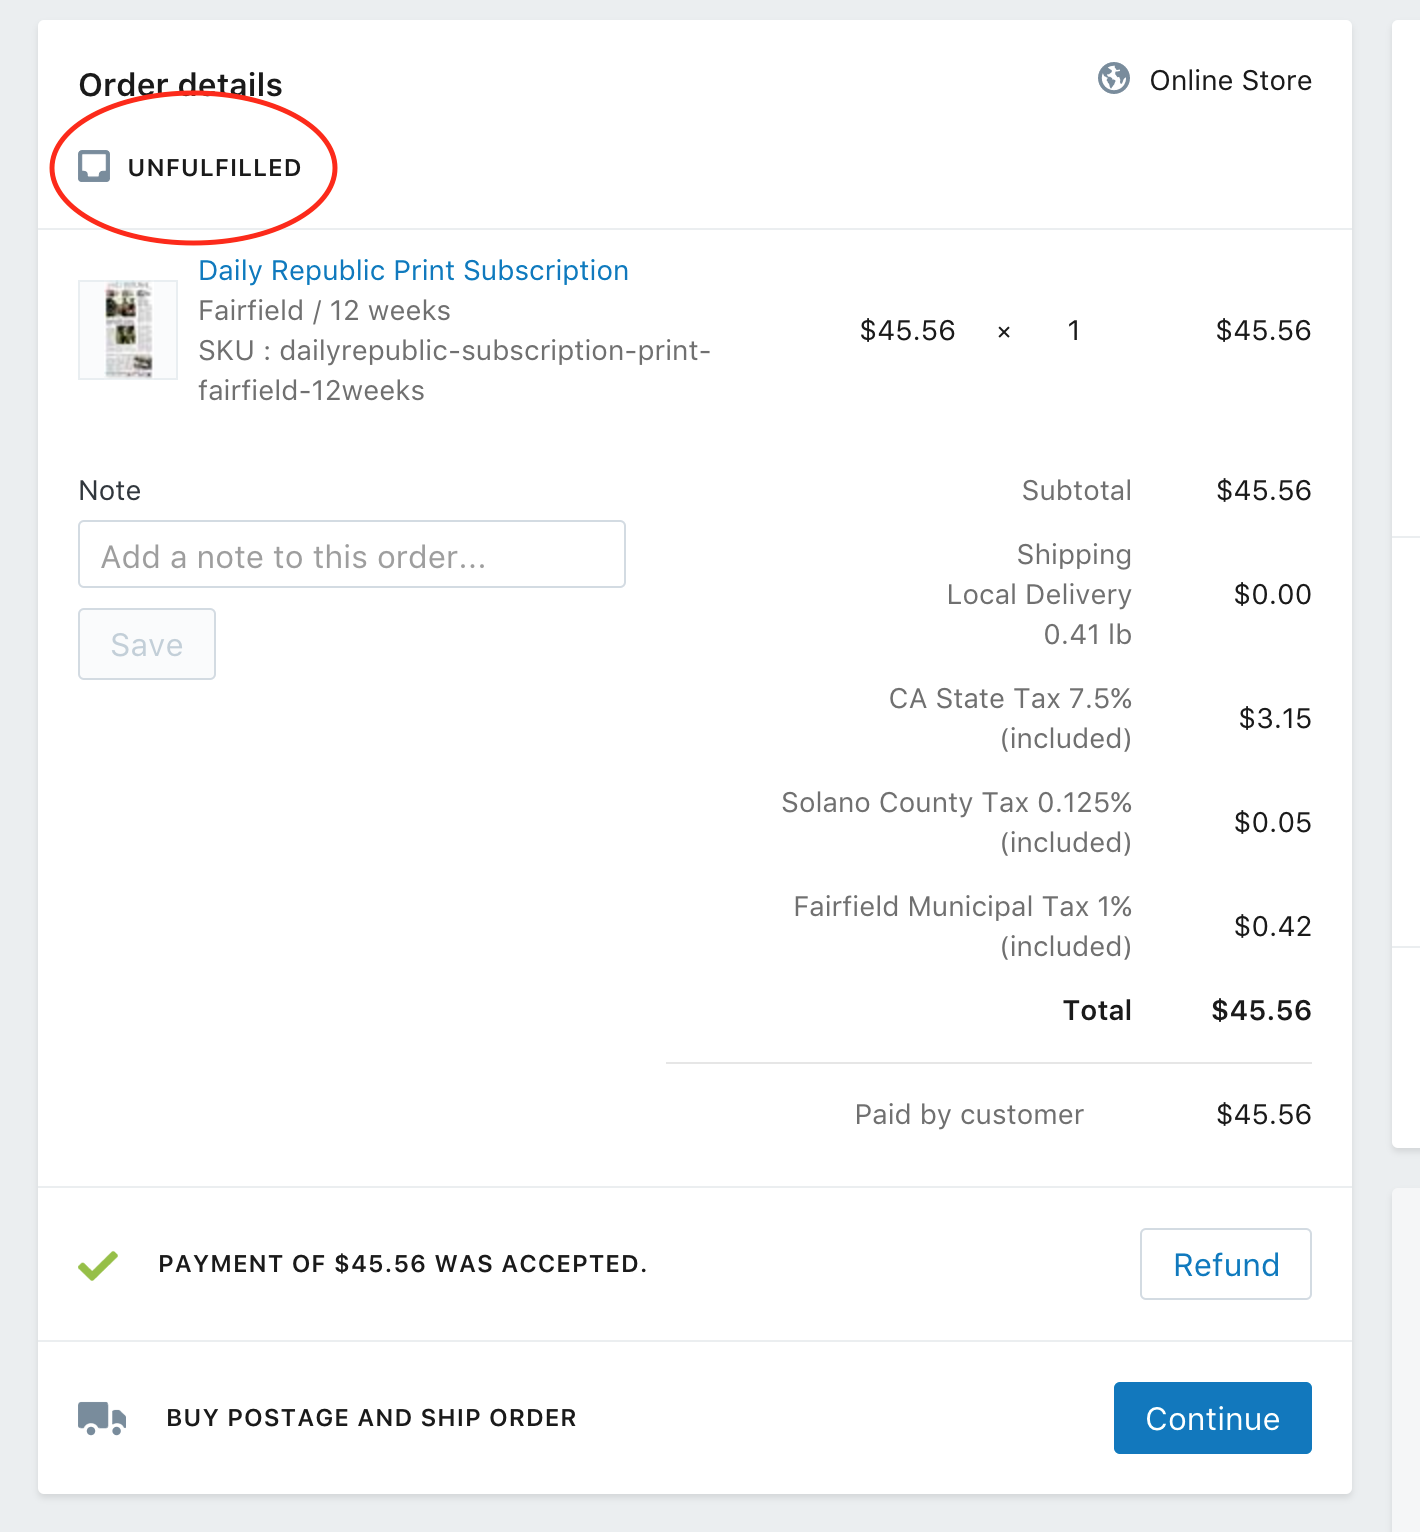Open Daily Republic Print Subscription link
Screen dimensions: 1420x1532
(x=413, y=271)
